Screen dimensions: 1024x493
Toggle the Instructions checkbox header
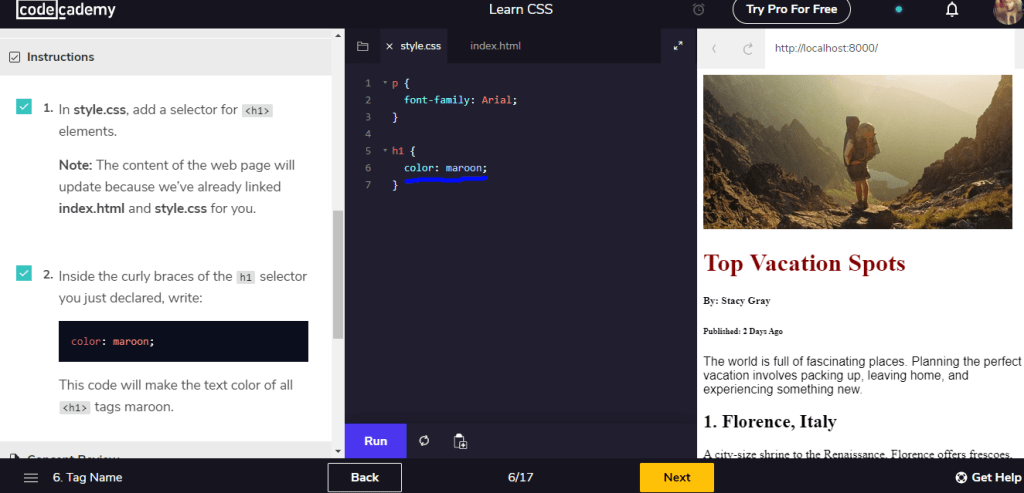click(x=14, y=57)
